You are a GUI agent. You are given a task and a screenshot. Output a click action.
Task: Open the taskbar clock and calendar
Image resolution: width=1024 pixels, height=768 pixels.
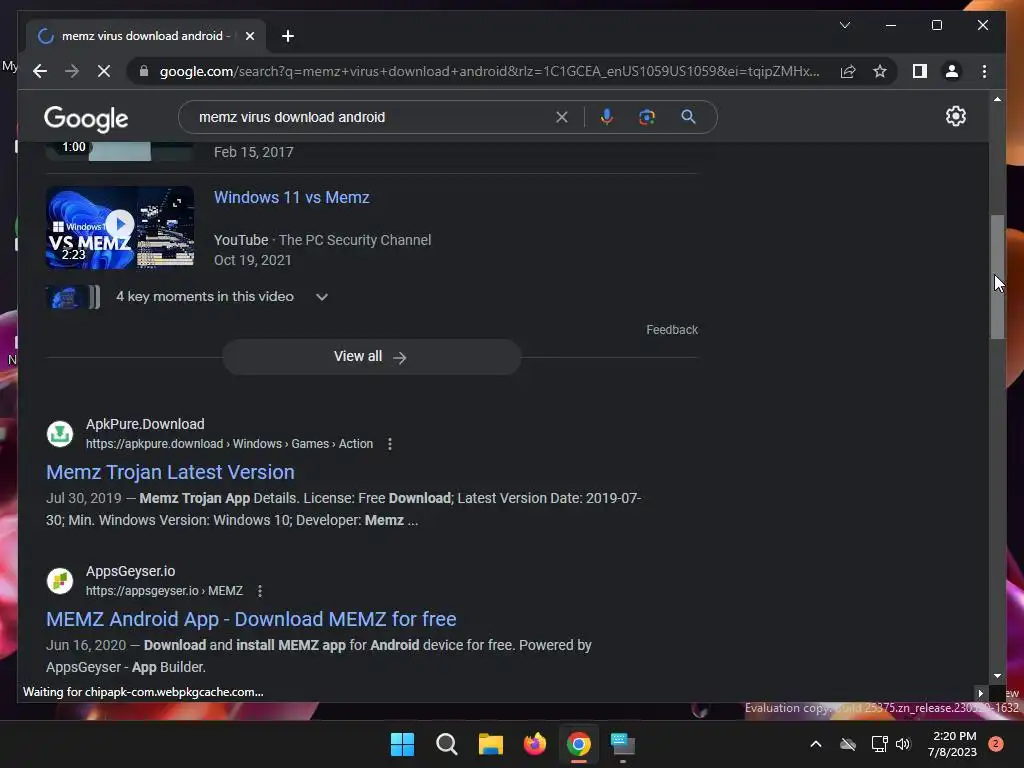coord(953,744)
